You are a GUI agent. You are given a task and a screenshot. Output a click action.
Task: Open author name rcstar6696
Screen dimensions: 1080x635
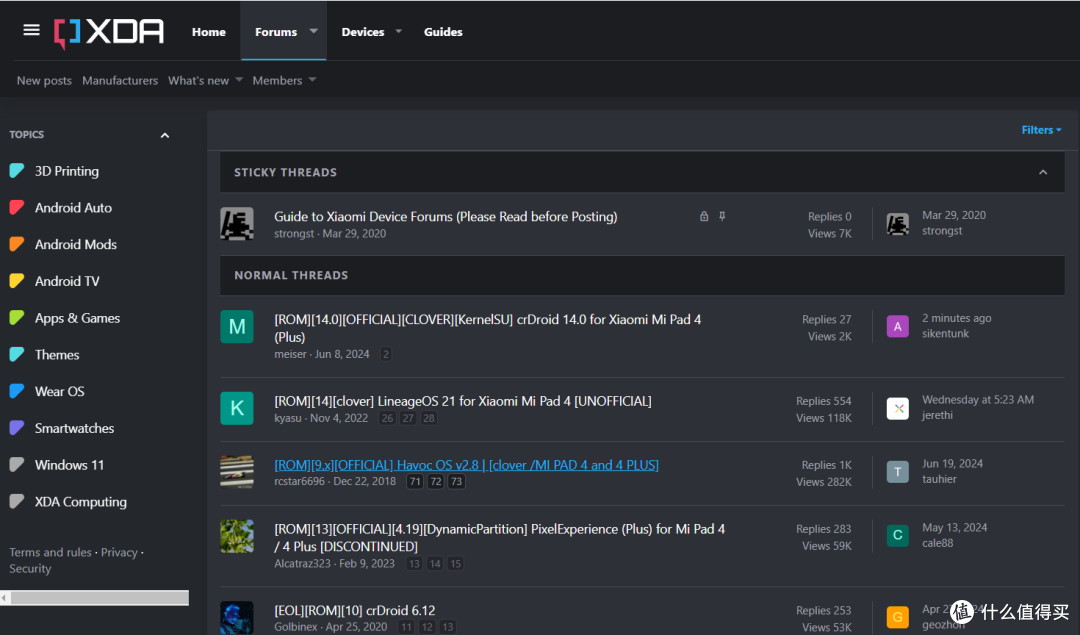coord(299,481)
